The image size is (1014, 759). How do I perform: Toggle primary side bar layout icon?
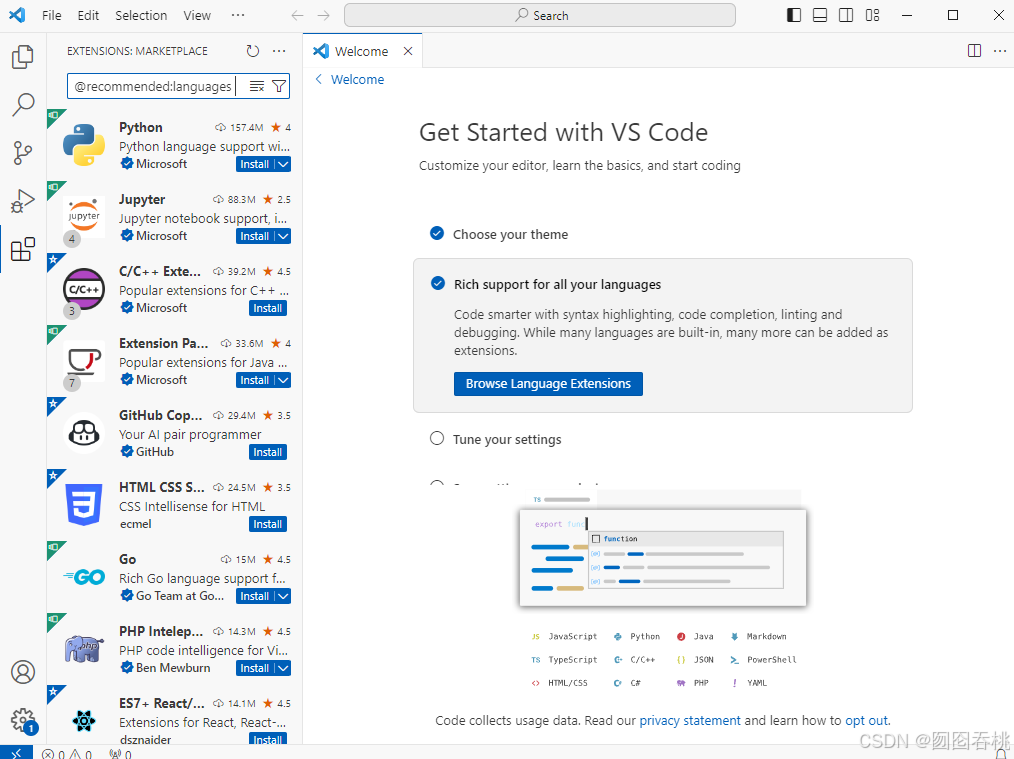793,16
